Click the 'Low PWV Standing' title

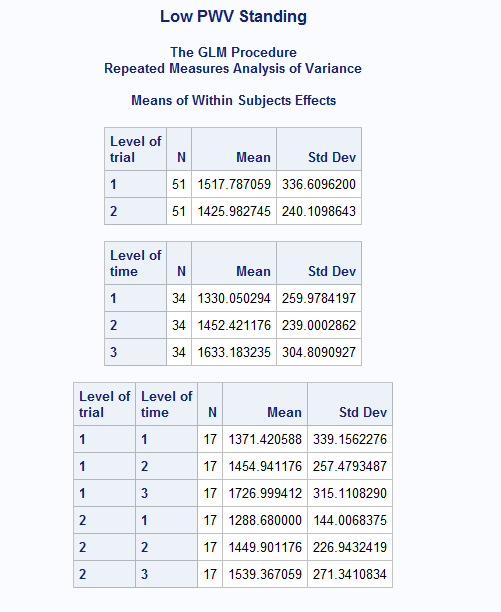233,16
